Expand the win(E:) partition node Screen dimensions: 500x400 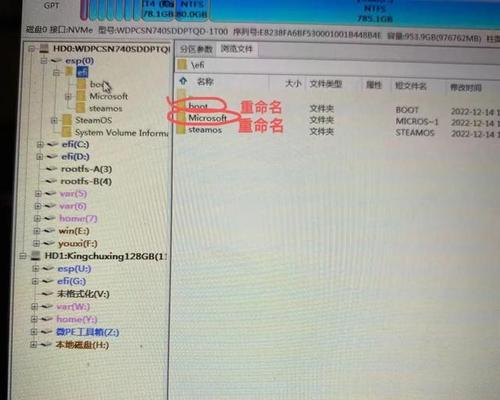tap(37, 231)
